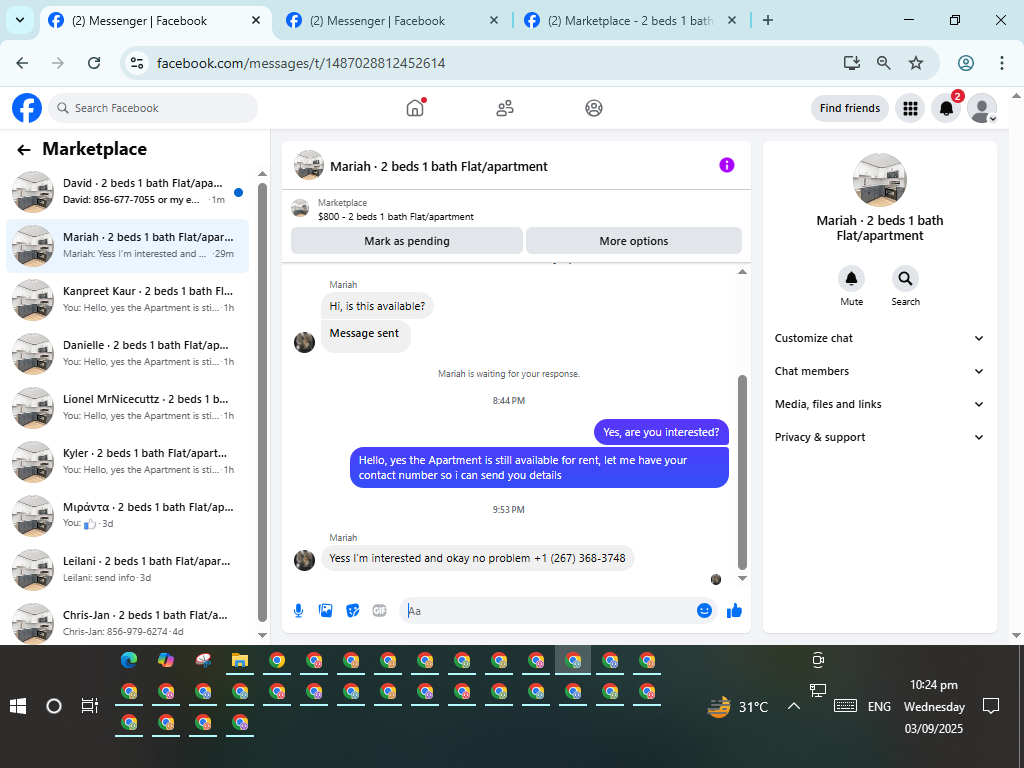Open conversation information purple icon

[726, 165]
